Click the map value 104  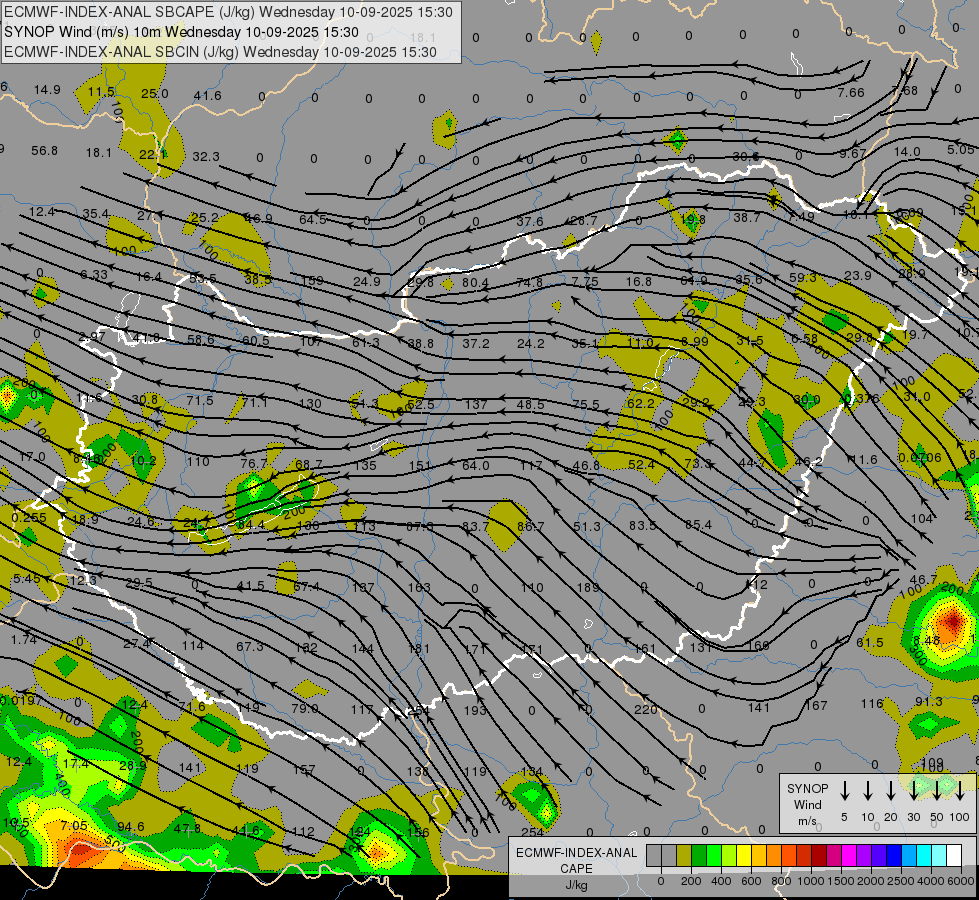[x=922, y=518]
